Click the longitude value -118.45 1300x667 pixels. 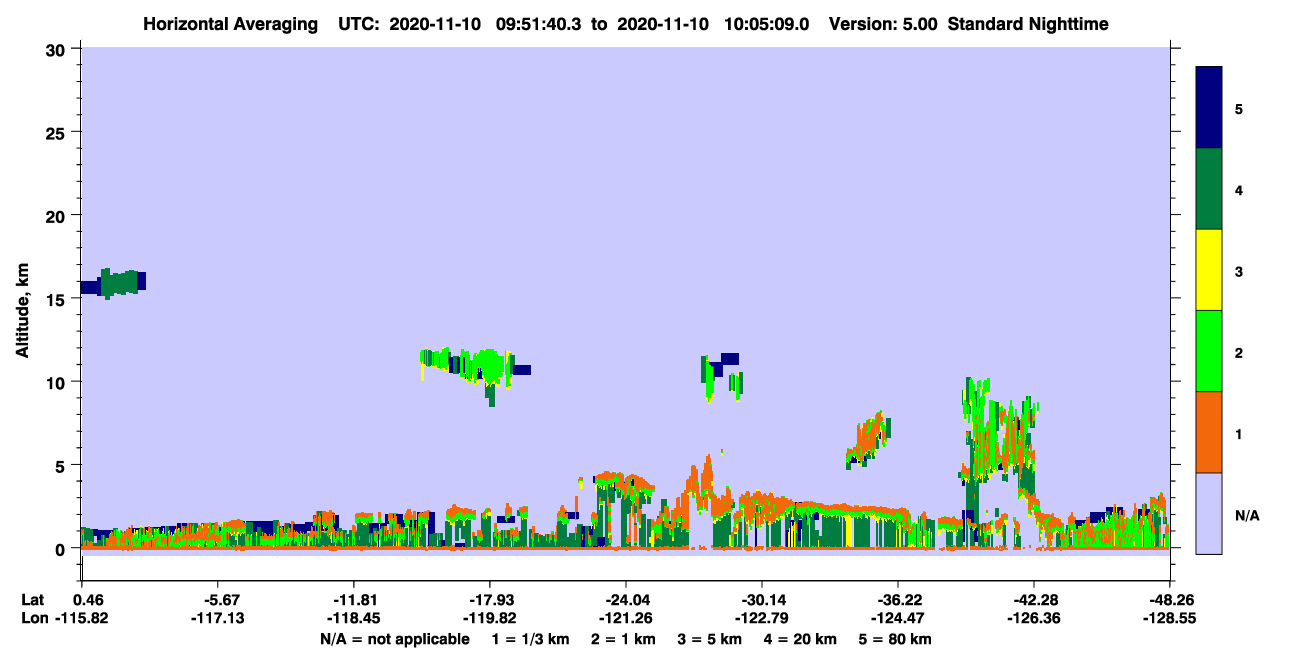click(354, 618)
